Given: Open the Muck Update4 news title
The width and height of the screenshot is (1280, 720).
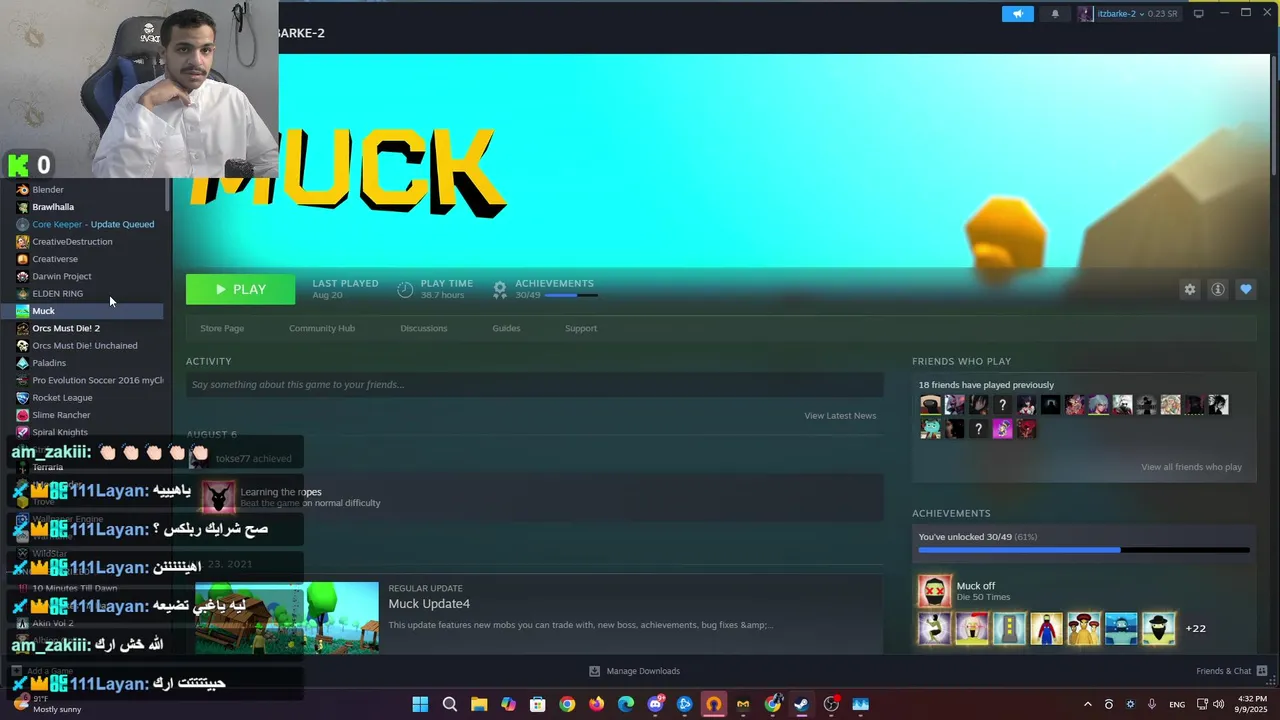Looking at the screenshot, I should [x=429, y=604].
